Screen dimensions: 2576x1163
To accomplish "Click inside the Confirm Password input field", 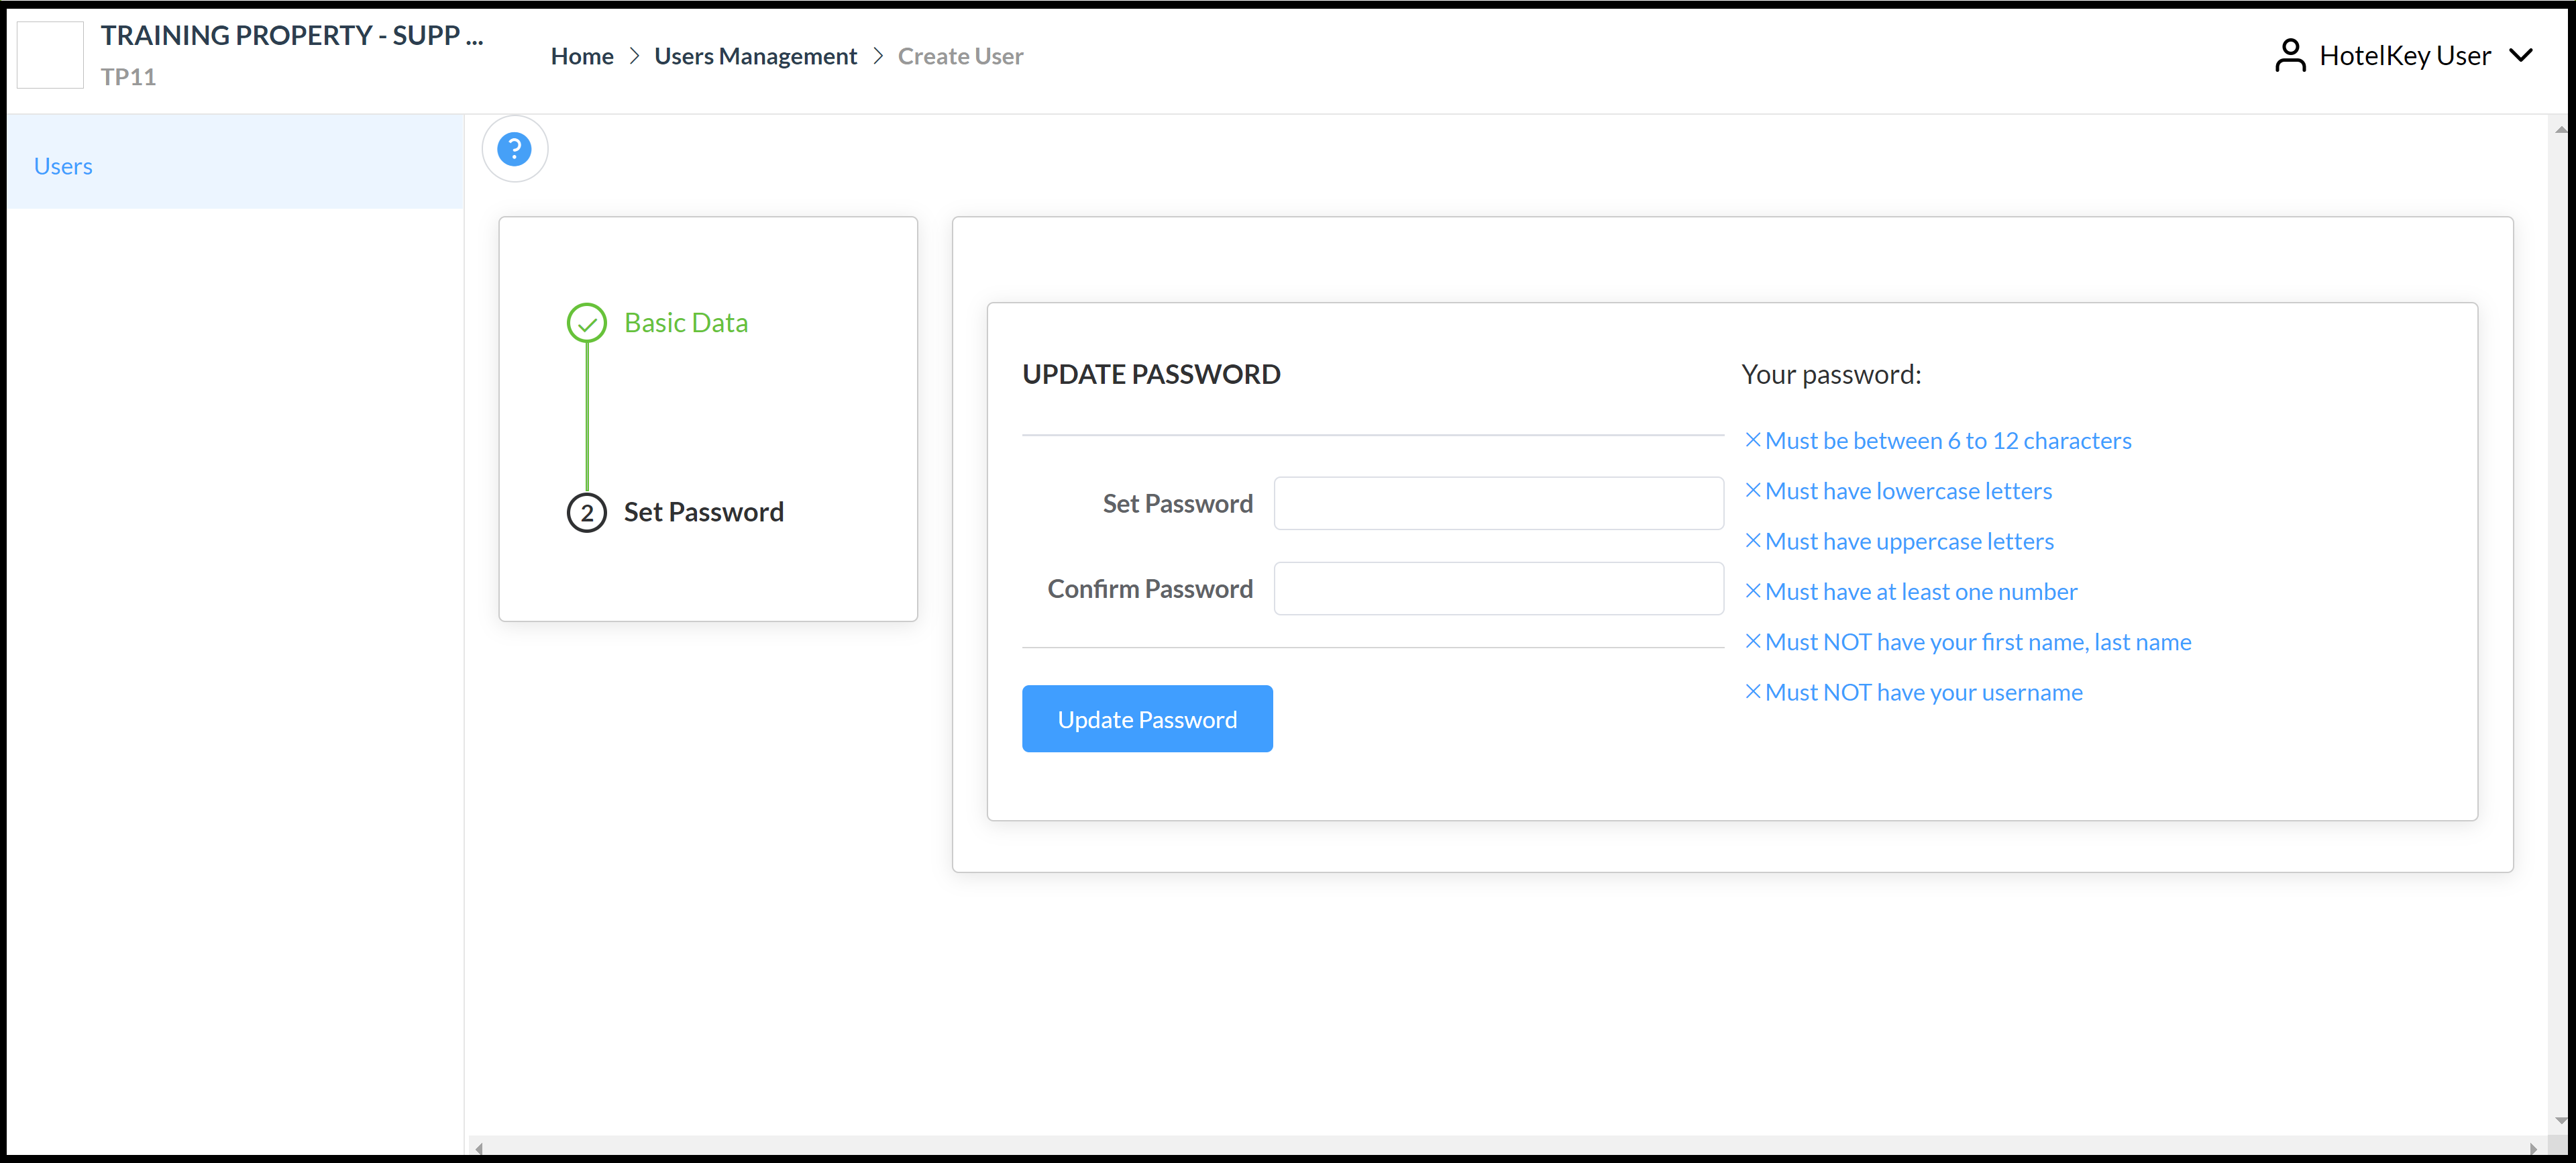I will pyautogui.click(x=1498, y=588).
